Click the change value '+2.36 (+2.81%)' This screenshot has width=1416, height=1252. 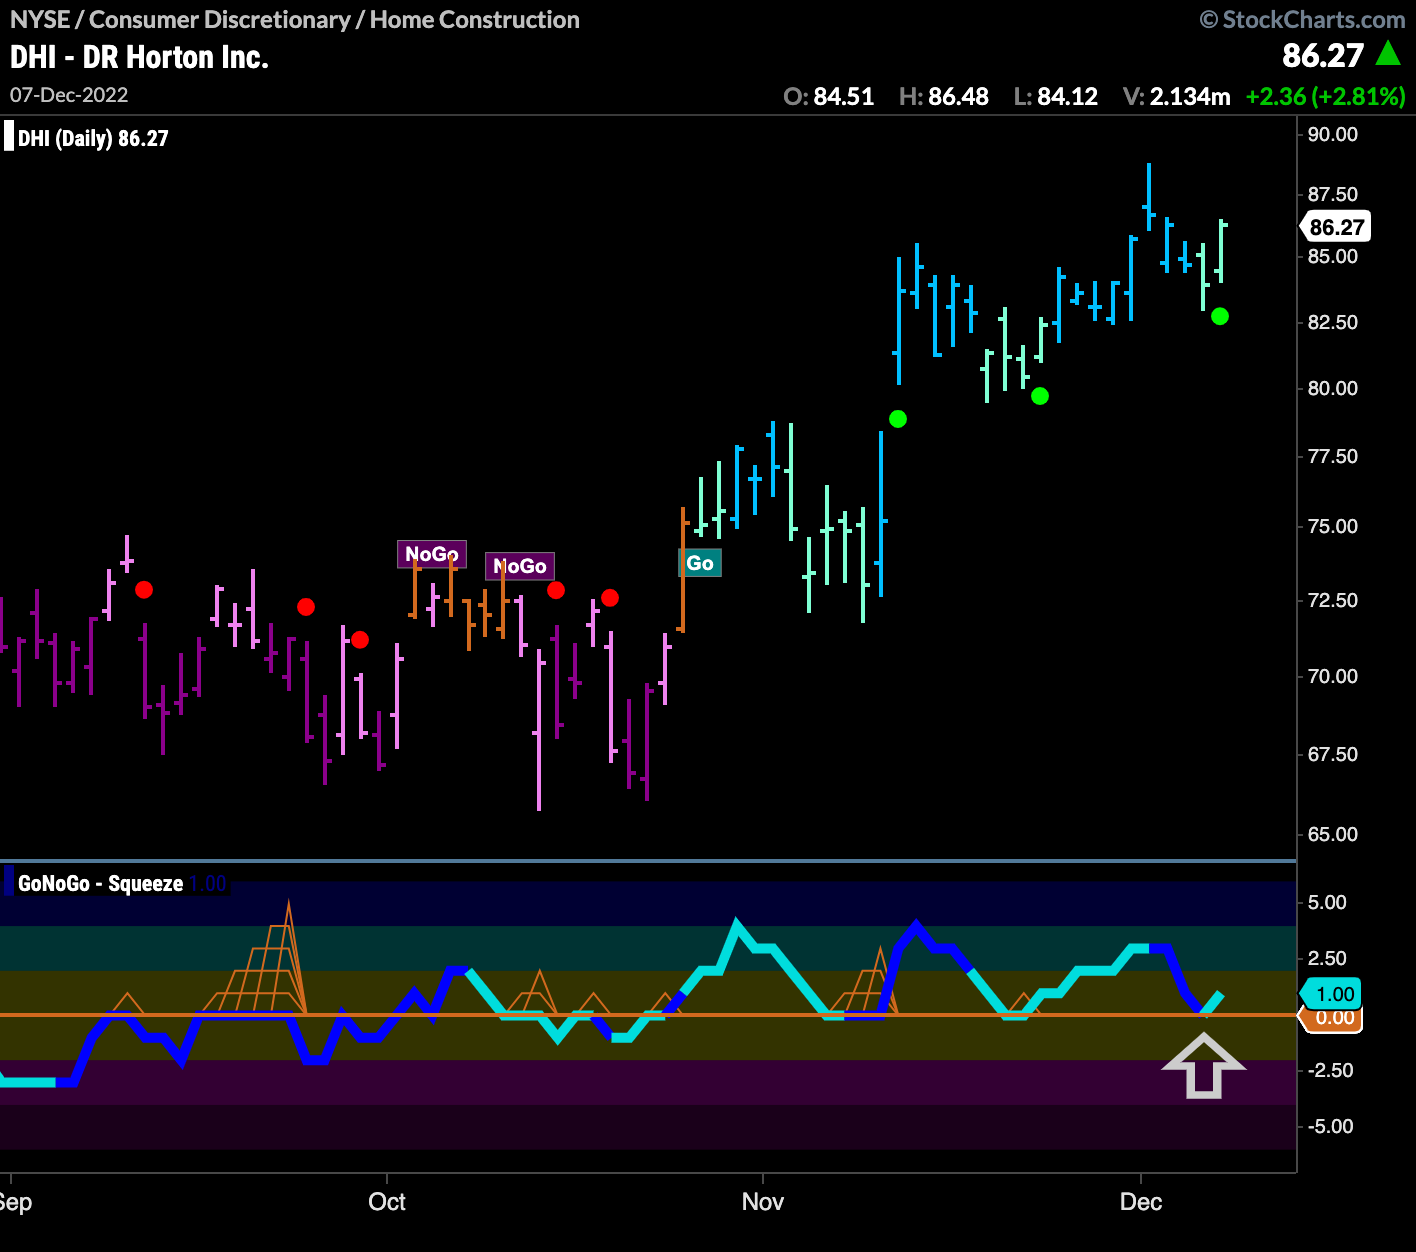[1326, 97]
